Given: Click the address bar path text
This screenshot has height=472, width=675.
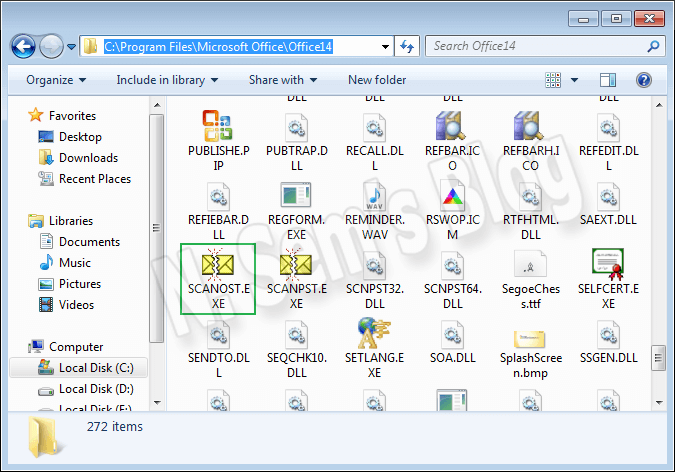Looking at the screenshot, I should (x=218, y=47).
